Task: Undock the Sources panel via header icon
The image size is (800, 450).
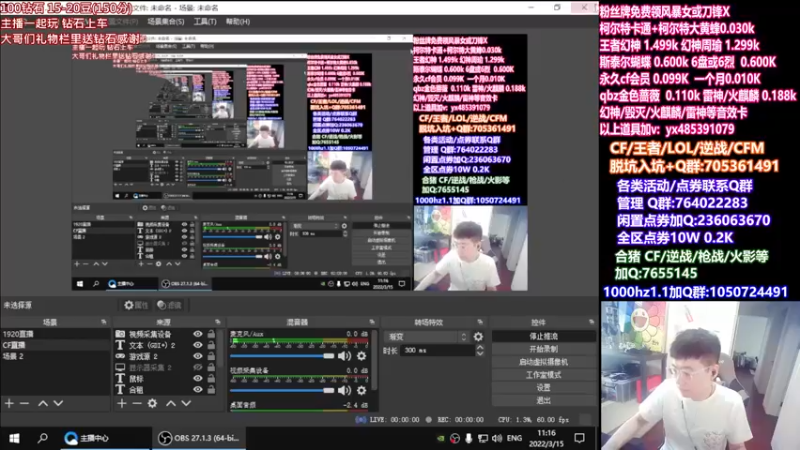Action: pyautogui.click(x=217, y=322)
